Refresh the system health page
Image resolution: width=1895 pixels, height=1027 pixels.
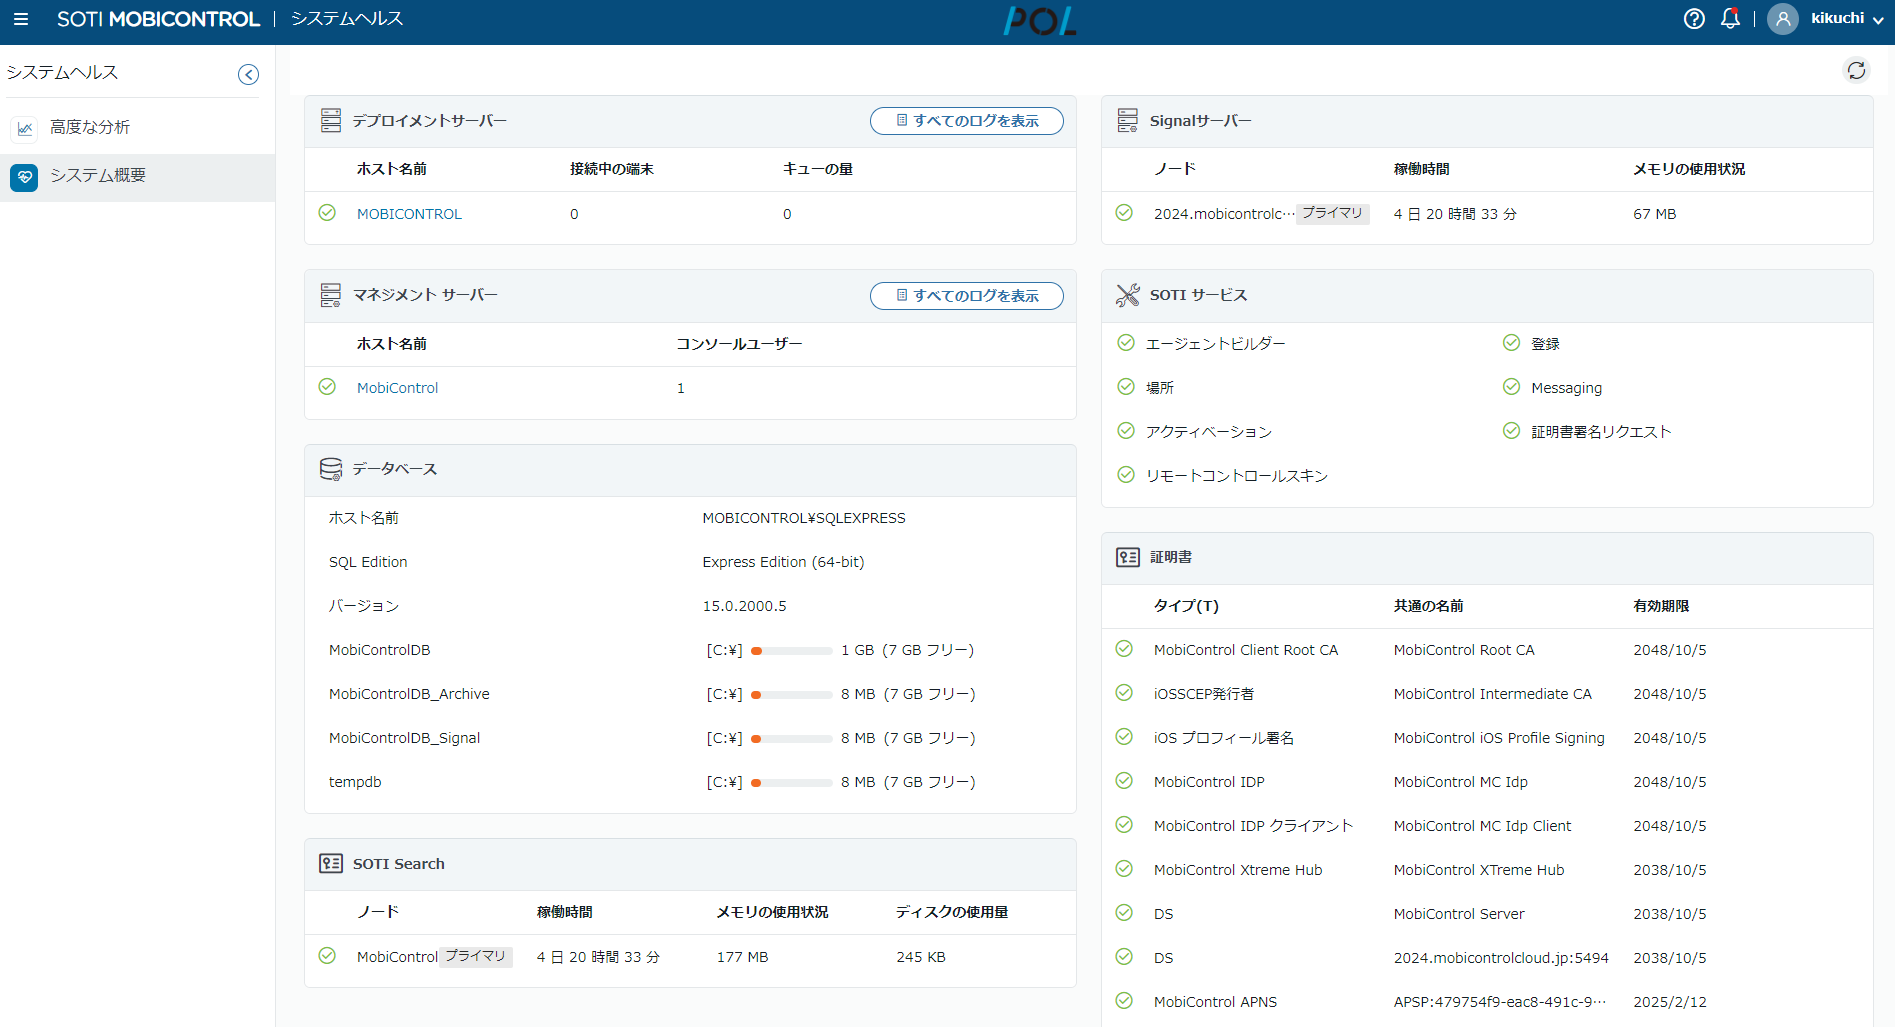pos(1857,70)
